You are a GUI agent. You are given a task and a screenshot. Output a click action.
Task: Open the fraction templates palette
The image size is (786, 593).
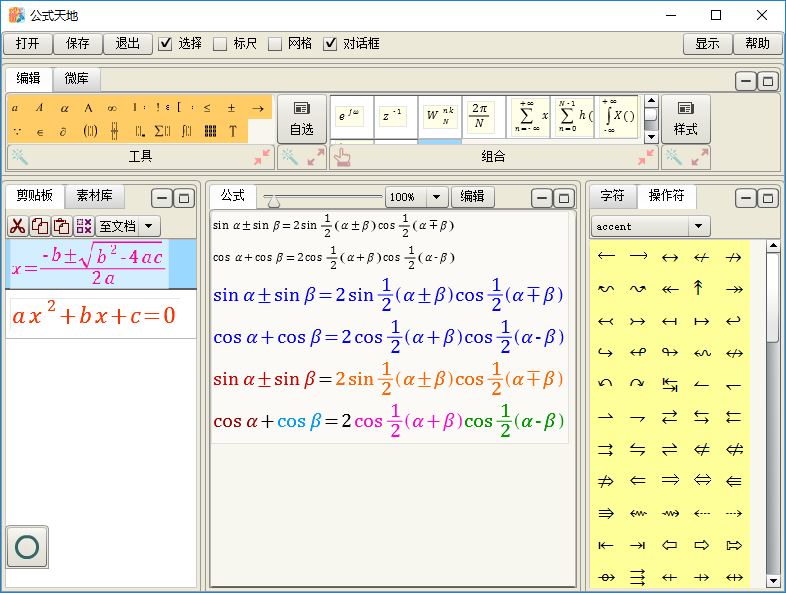tap(114, 131)
